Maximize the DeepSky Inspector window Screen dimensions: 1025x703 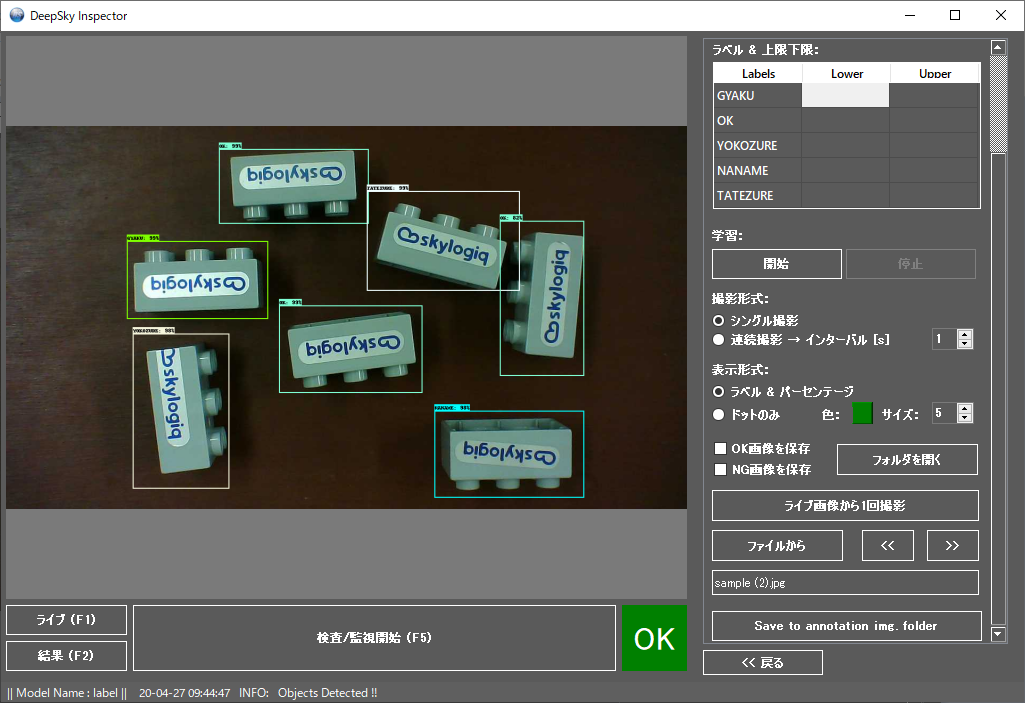pos(955,15)
